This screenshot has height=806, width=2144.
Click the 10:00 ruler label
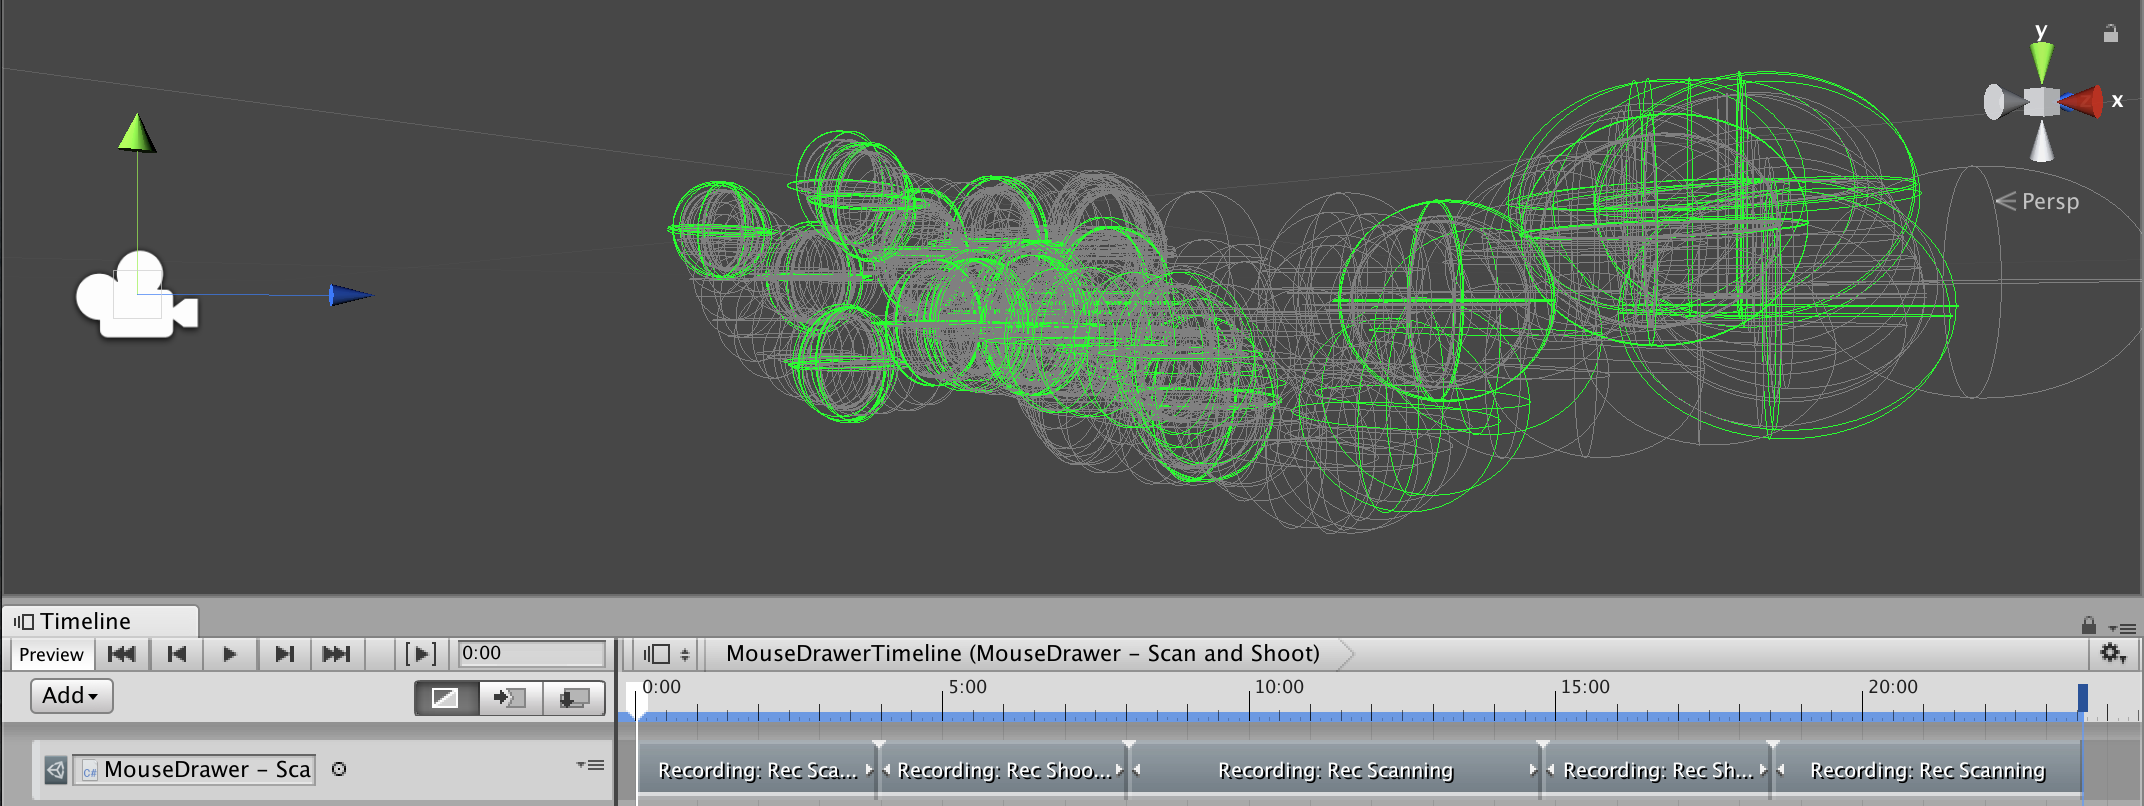pyautogui.click(x=1279, y=687)
